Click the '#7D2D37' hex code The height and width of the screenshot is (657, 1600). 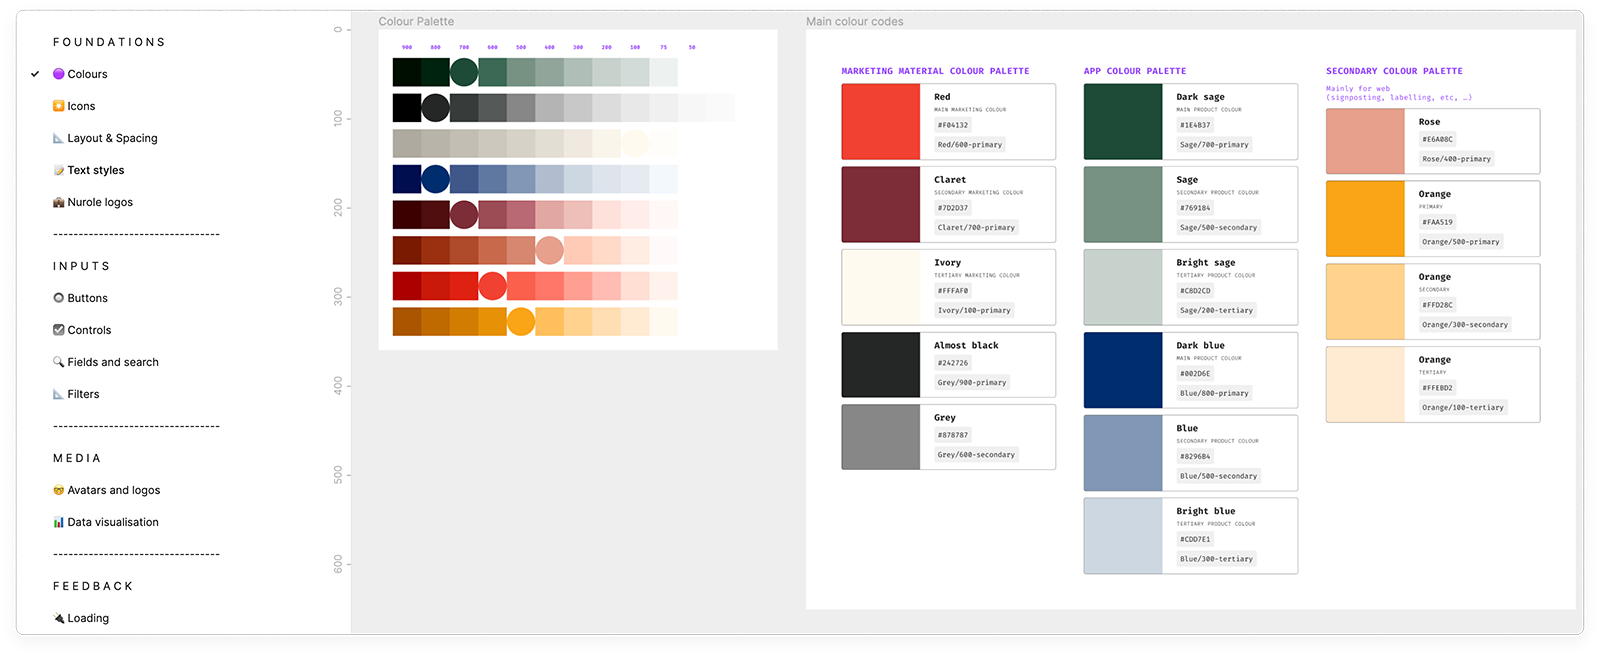coord(953,208)
